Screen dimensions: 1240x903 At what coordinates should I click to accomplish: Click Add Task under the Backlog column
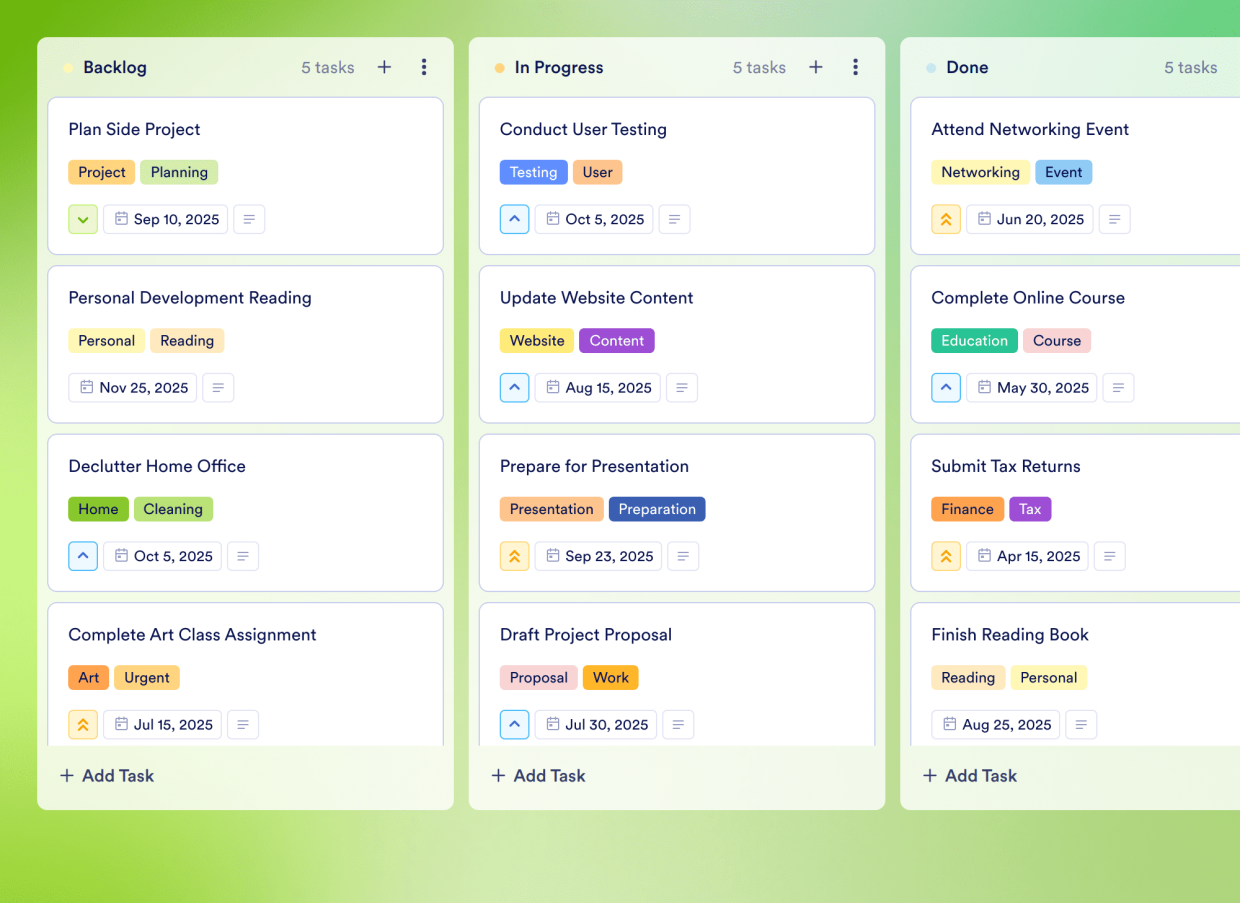[106, 775]
